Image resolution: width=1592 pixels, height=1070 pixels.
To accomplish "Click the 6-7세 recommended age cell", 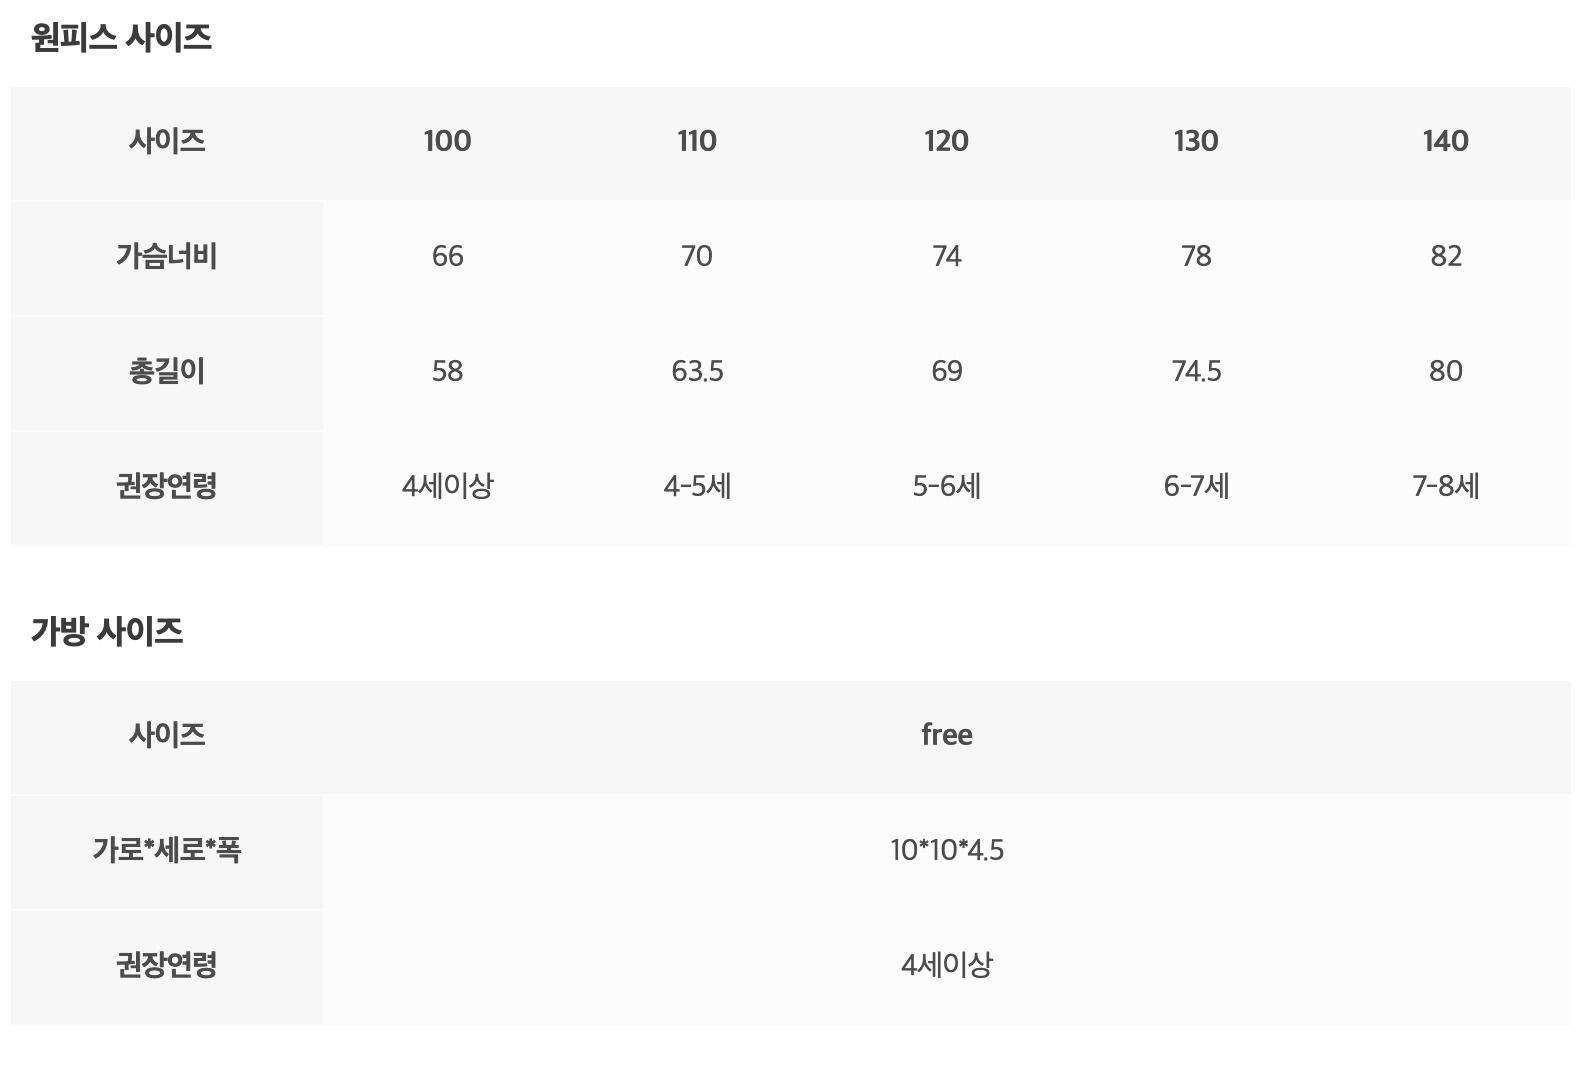I will tap(1196, 487).
